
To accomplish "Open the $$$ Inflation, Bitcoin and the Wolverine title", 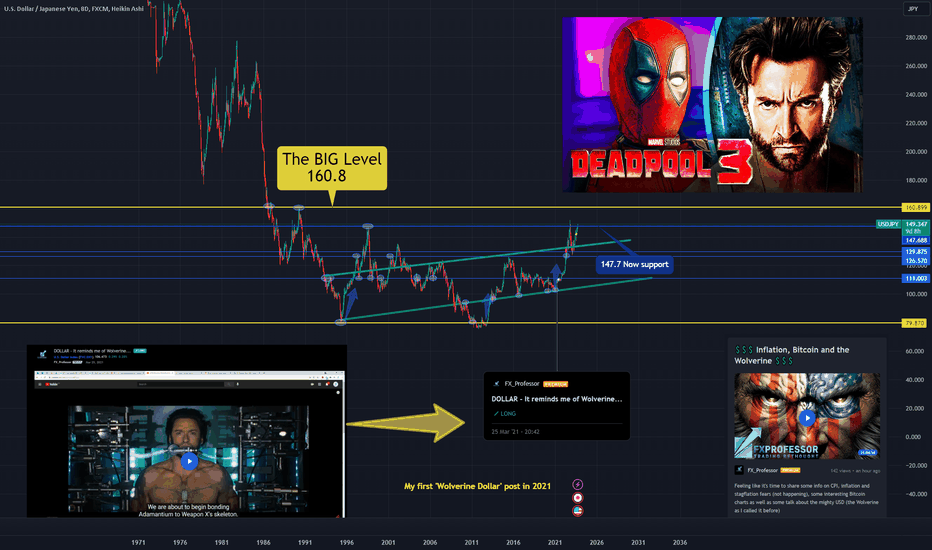I will pyautogui.click(x=792, y=355).
